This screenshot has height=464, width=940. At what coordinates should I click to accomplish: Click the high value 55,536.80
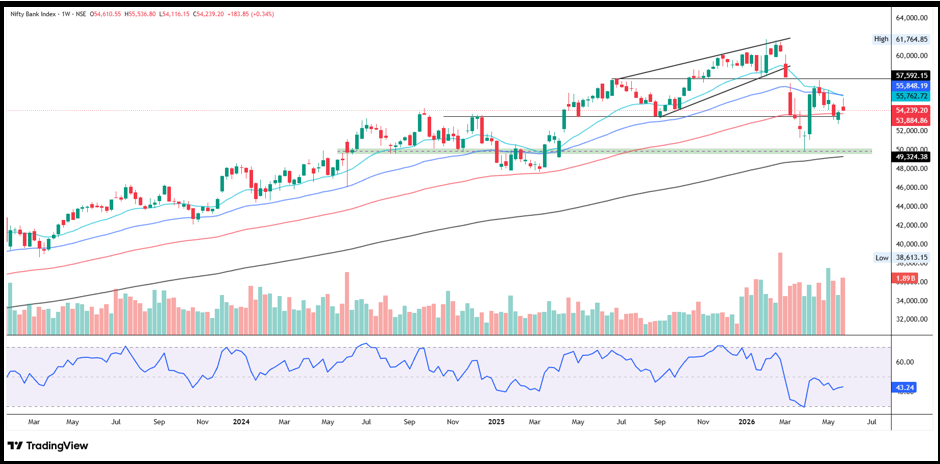pos(144,14)
